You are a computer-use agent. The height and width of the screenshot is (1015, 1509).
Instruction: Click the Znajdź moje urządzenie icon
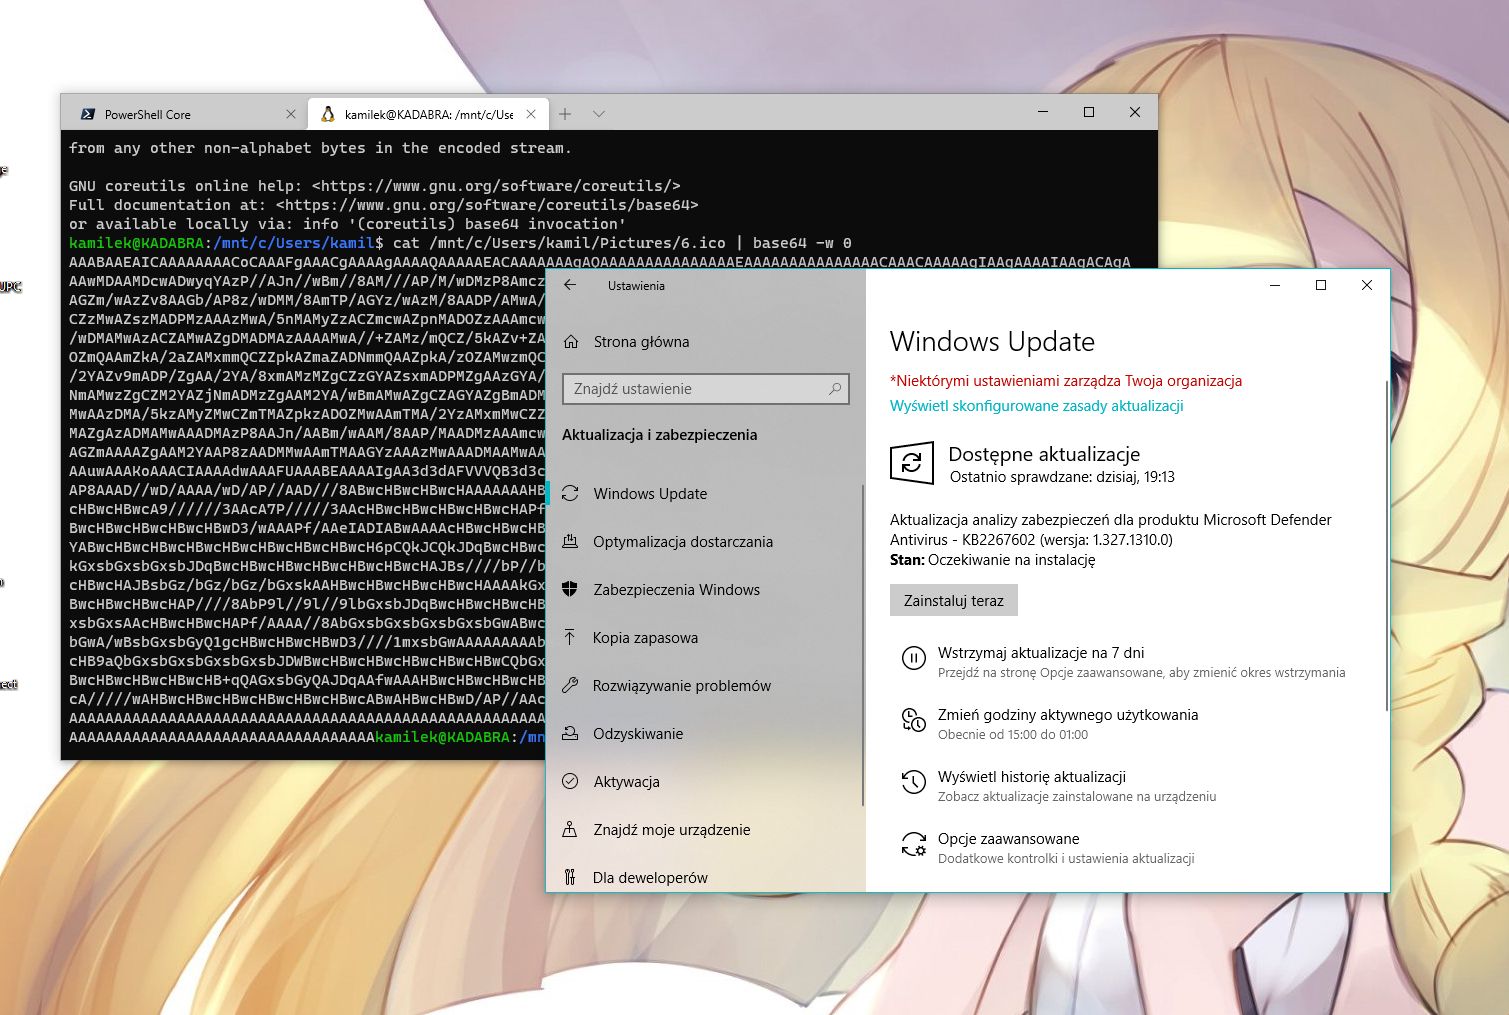coord(570,829)
